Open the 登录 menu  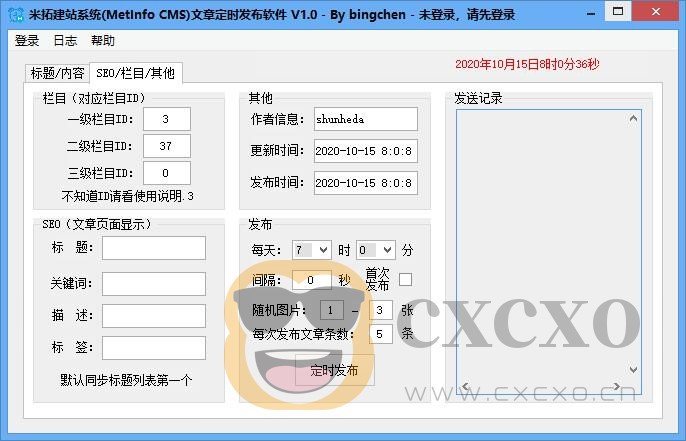27,41
